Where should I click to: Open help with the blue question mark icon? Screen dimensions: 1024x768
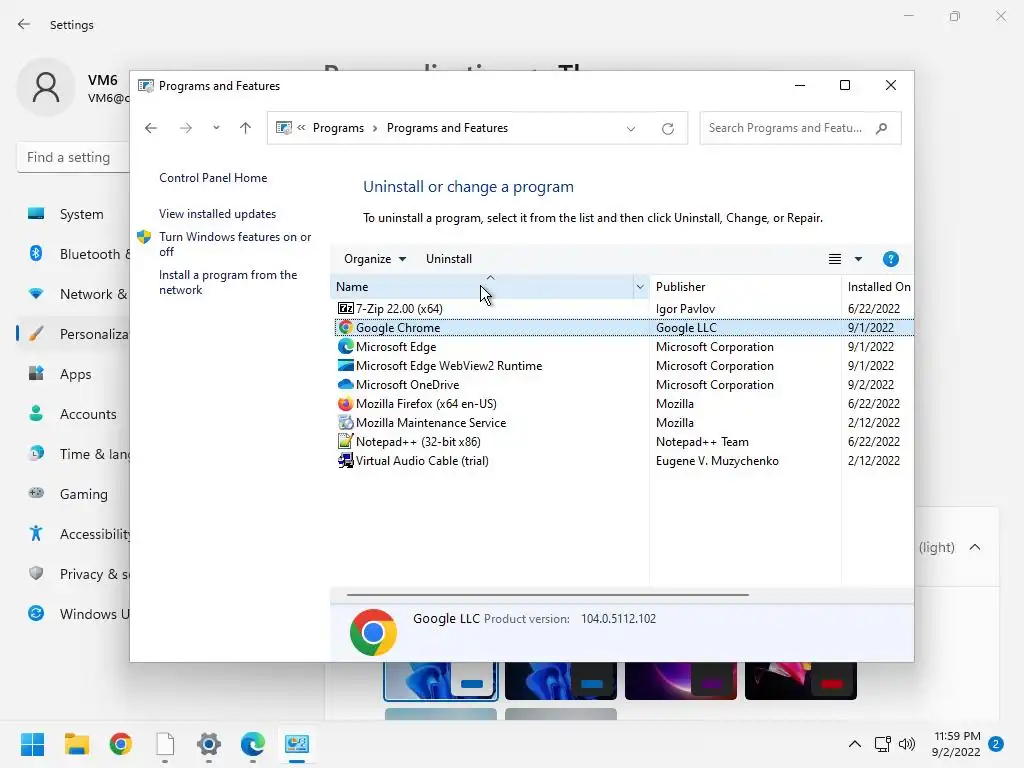(x=890, y=259)
